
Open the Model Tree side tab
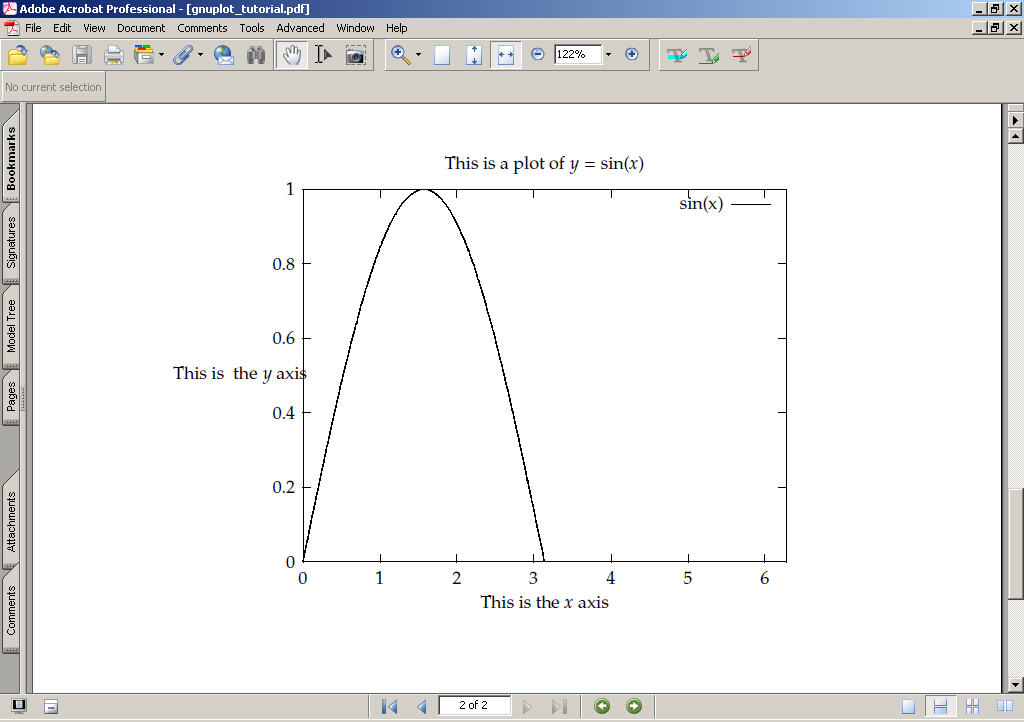point(10,326)
